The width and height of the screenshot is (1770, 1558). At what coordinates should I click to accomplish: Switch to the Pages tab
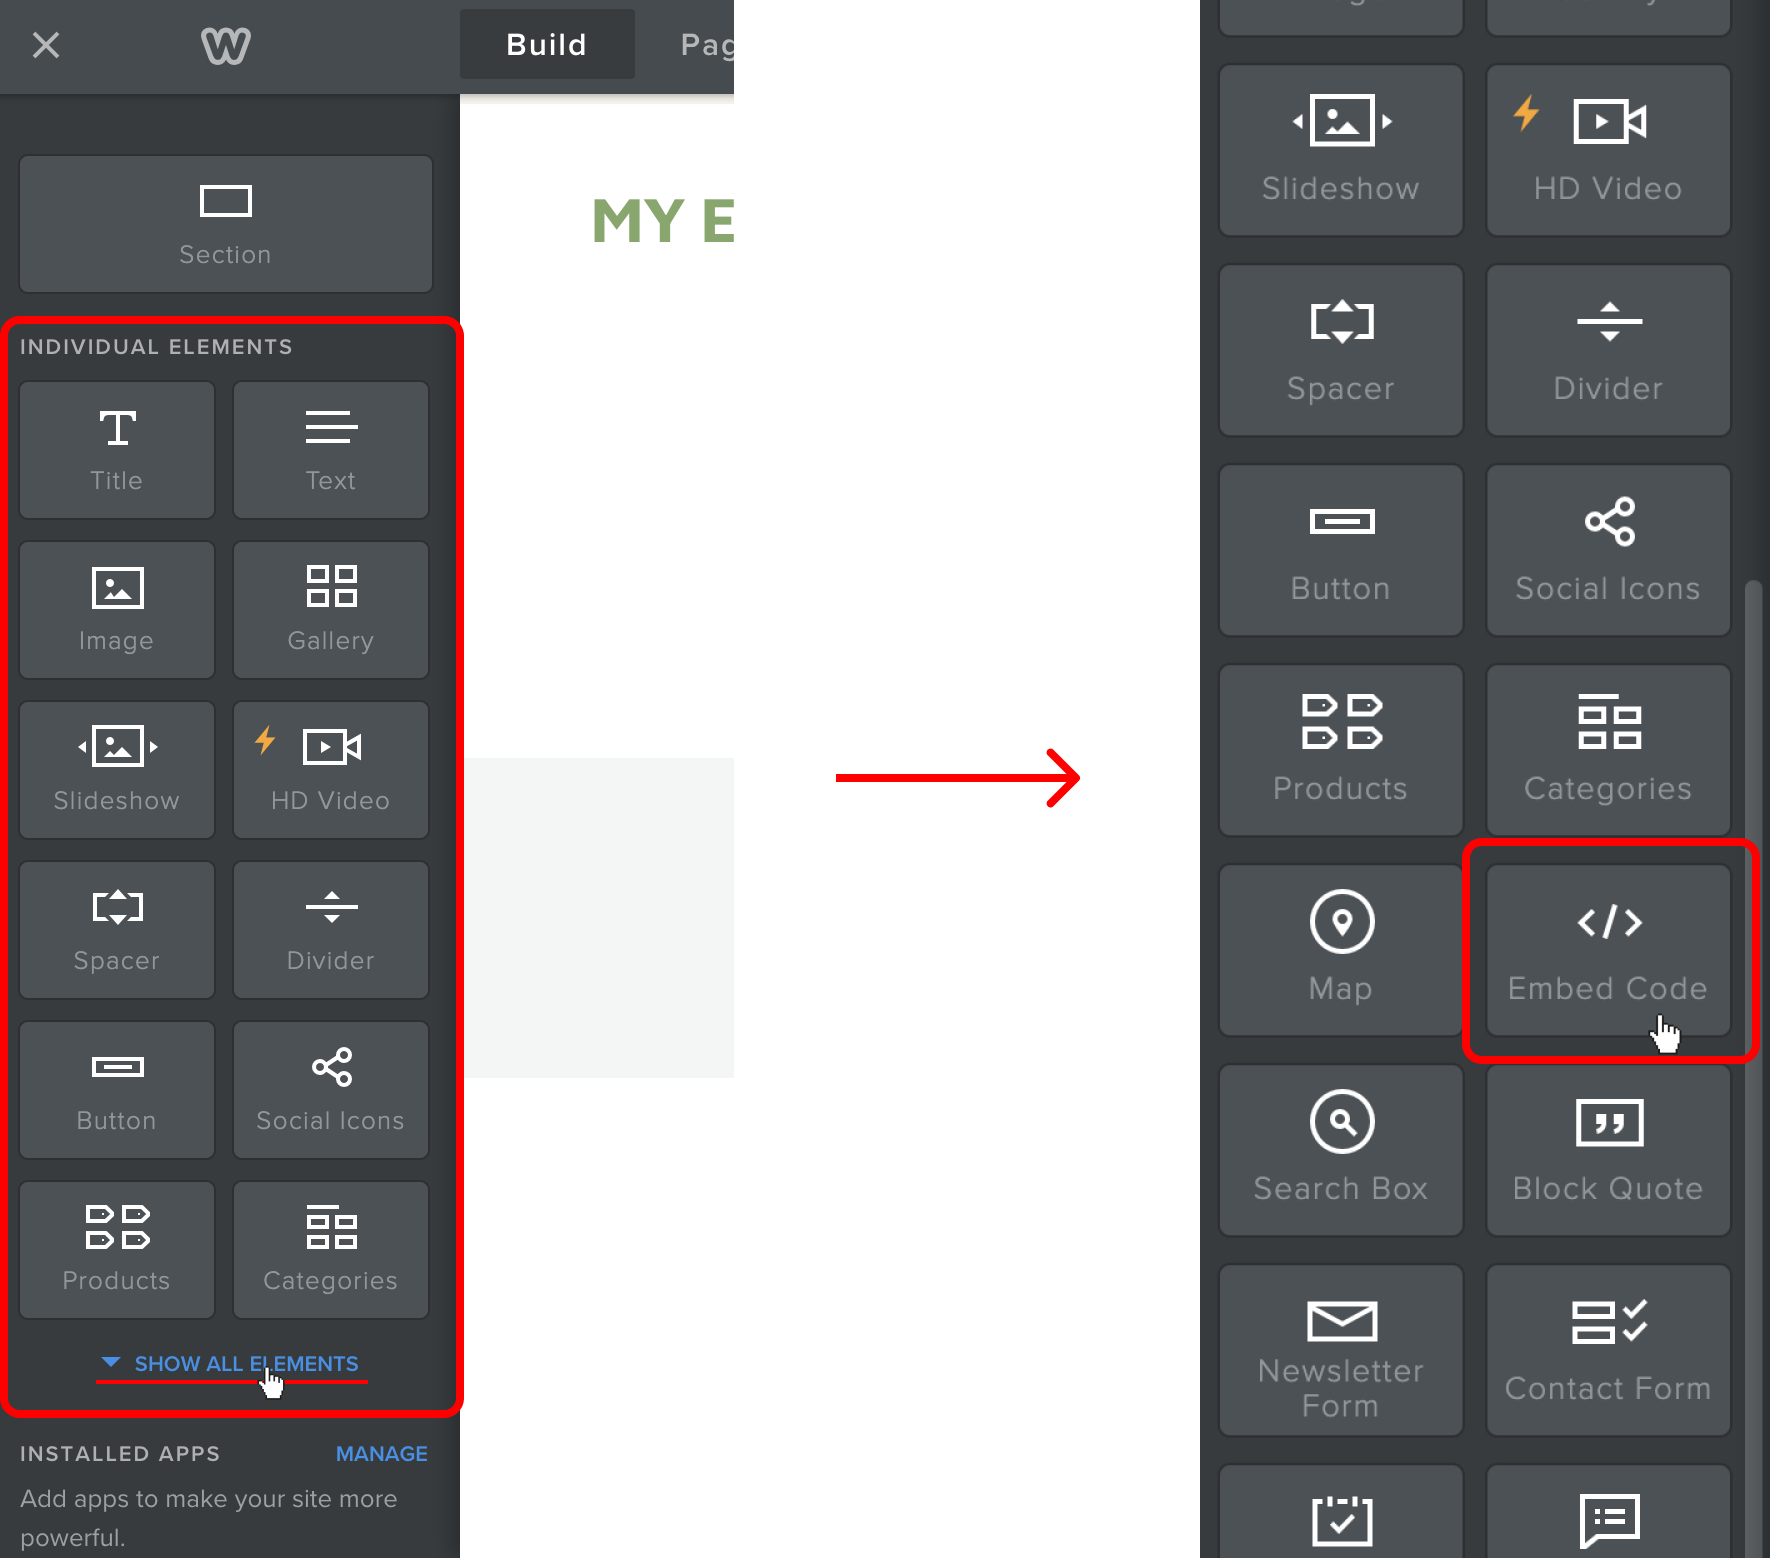707,45
